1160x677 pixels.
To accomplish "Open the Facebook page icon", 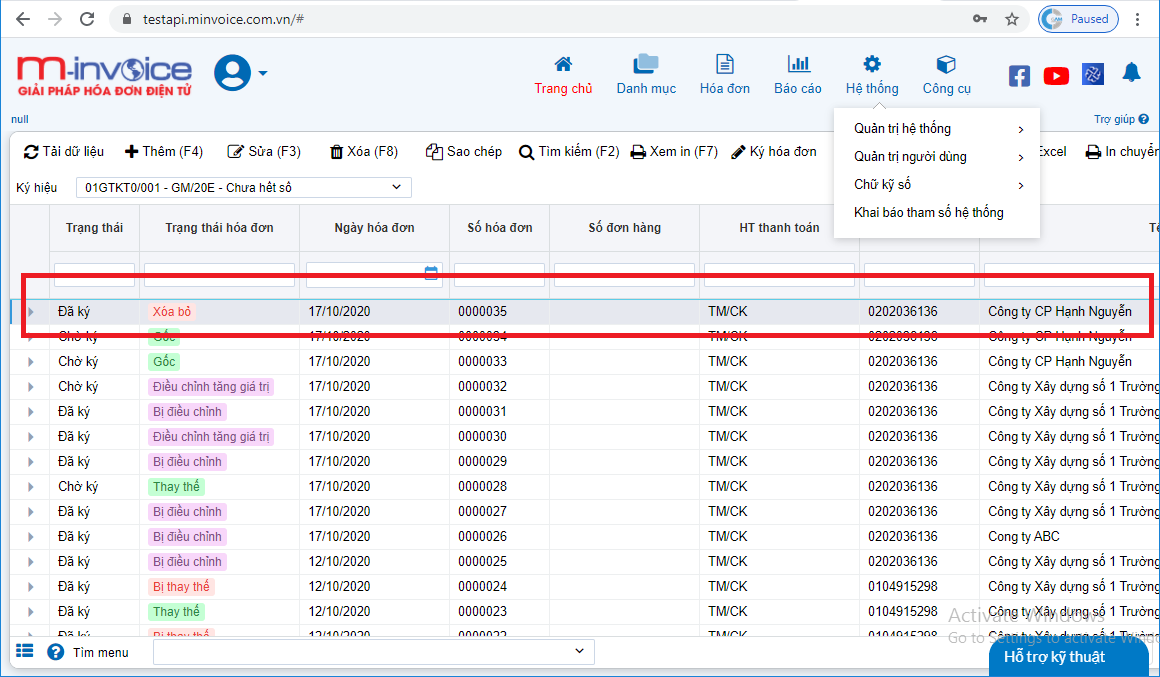I will pyautogui.click(x=1019, y=75).
